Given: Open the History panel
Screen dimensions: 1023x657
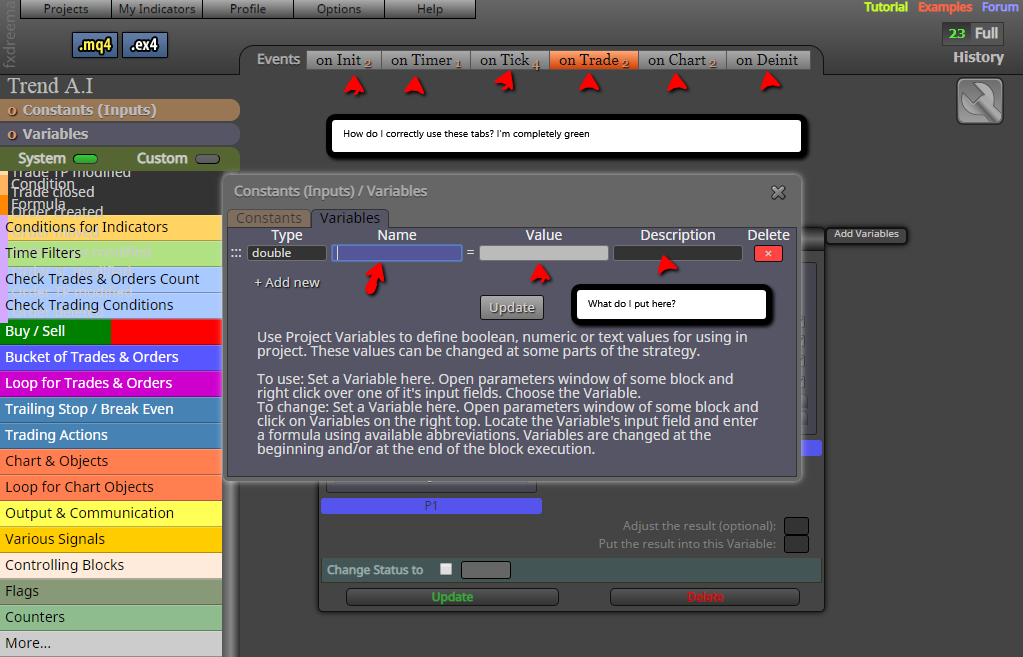Looking at the screenshot, I should click(x=978, y=57).
